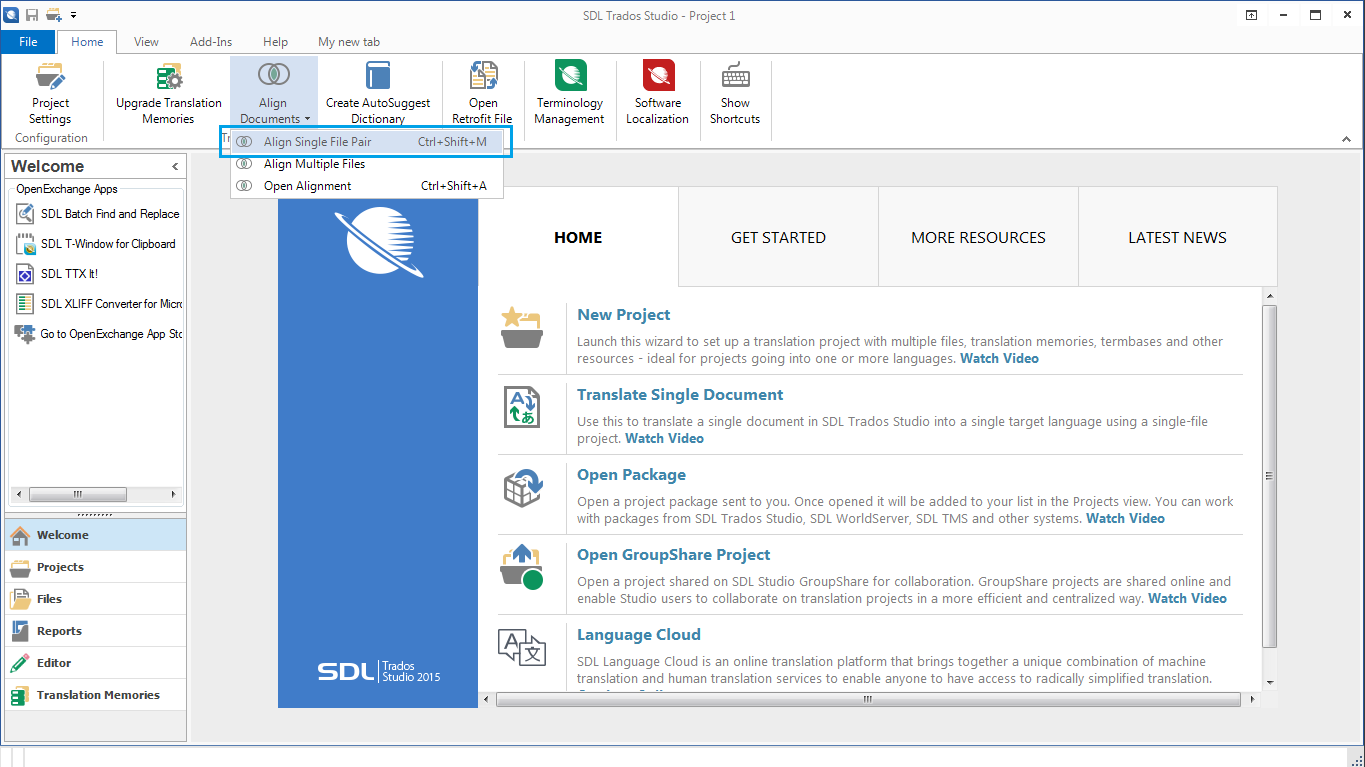
Task: Select the My new tab ribbon tab
Action: pyautogui.click(x=349, y=42)
